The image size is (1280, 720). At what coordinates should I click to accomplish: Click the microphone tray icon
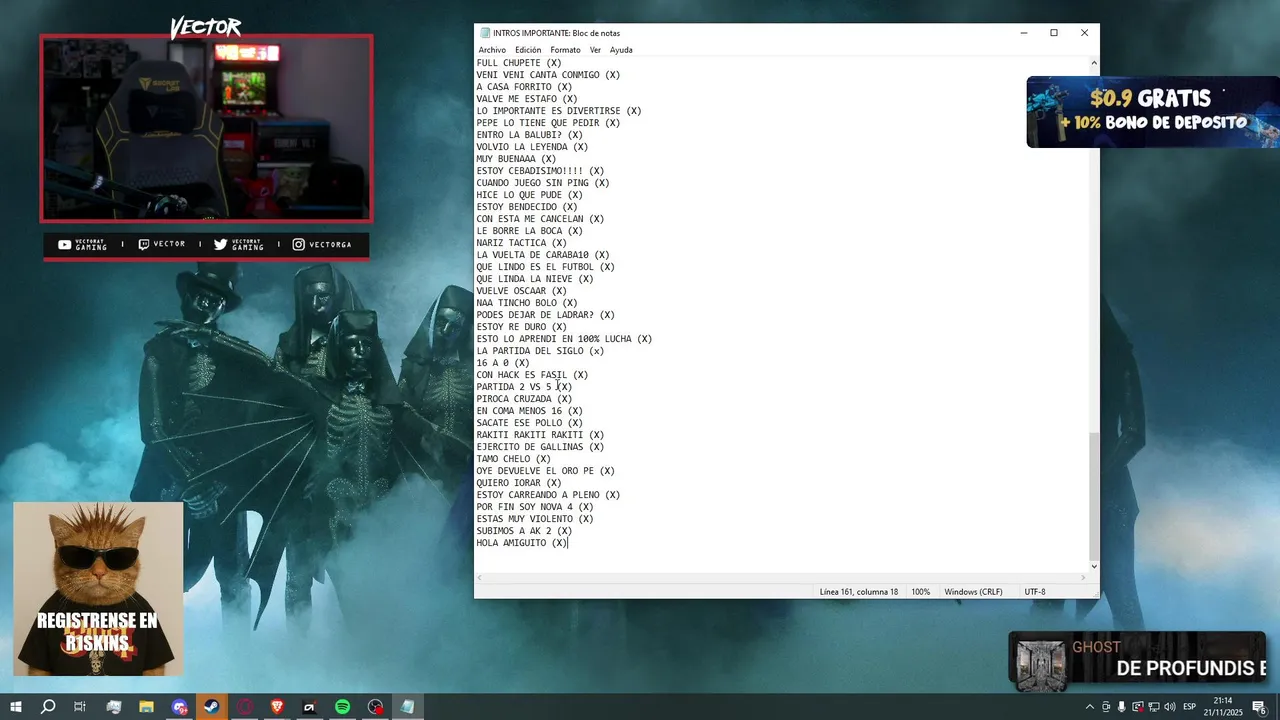tap(1121, 707)
